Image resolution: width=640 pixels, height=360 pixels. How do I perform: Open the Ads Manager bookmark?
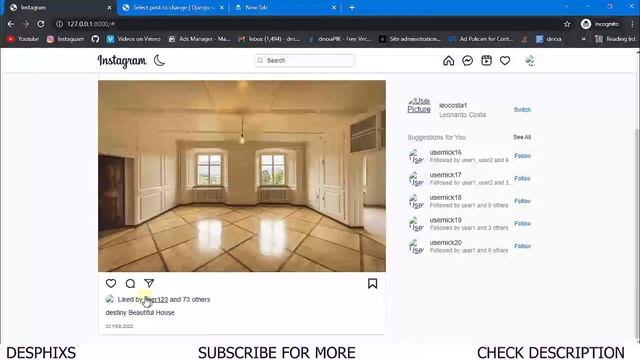(200, 39)
